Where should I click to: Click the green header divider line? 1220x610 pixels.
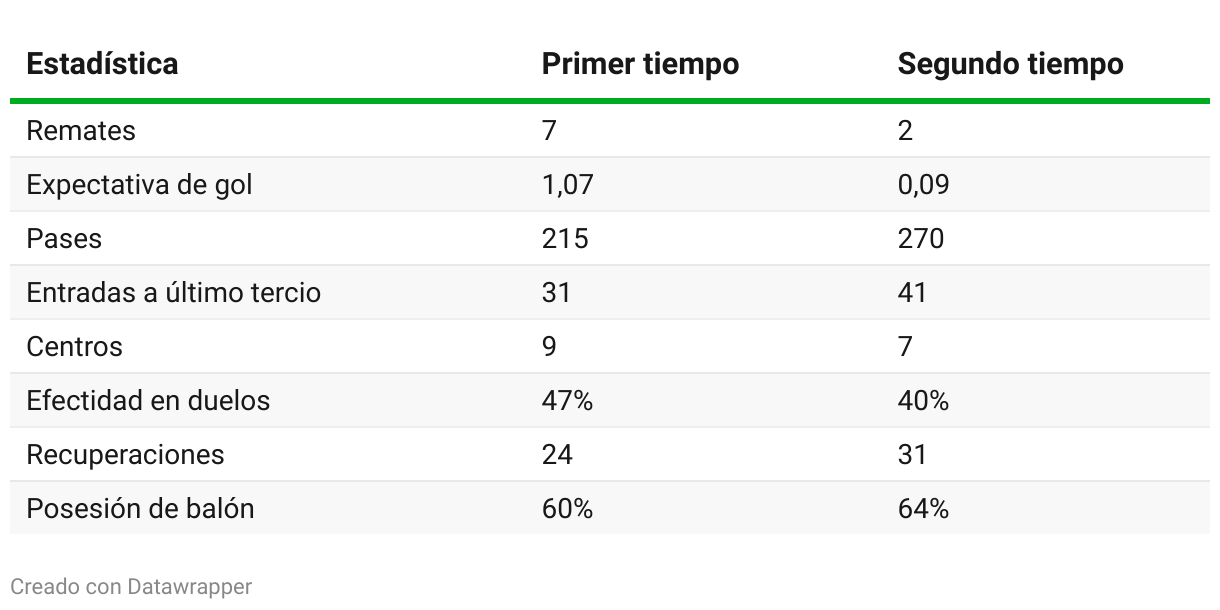[x=610, y=101]
